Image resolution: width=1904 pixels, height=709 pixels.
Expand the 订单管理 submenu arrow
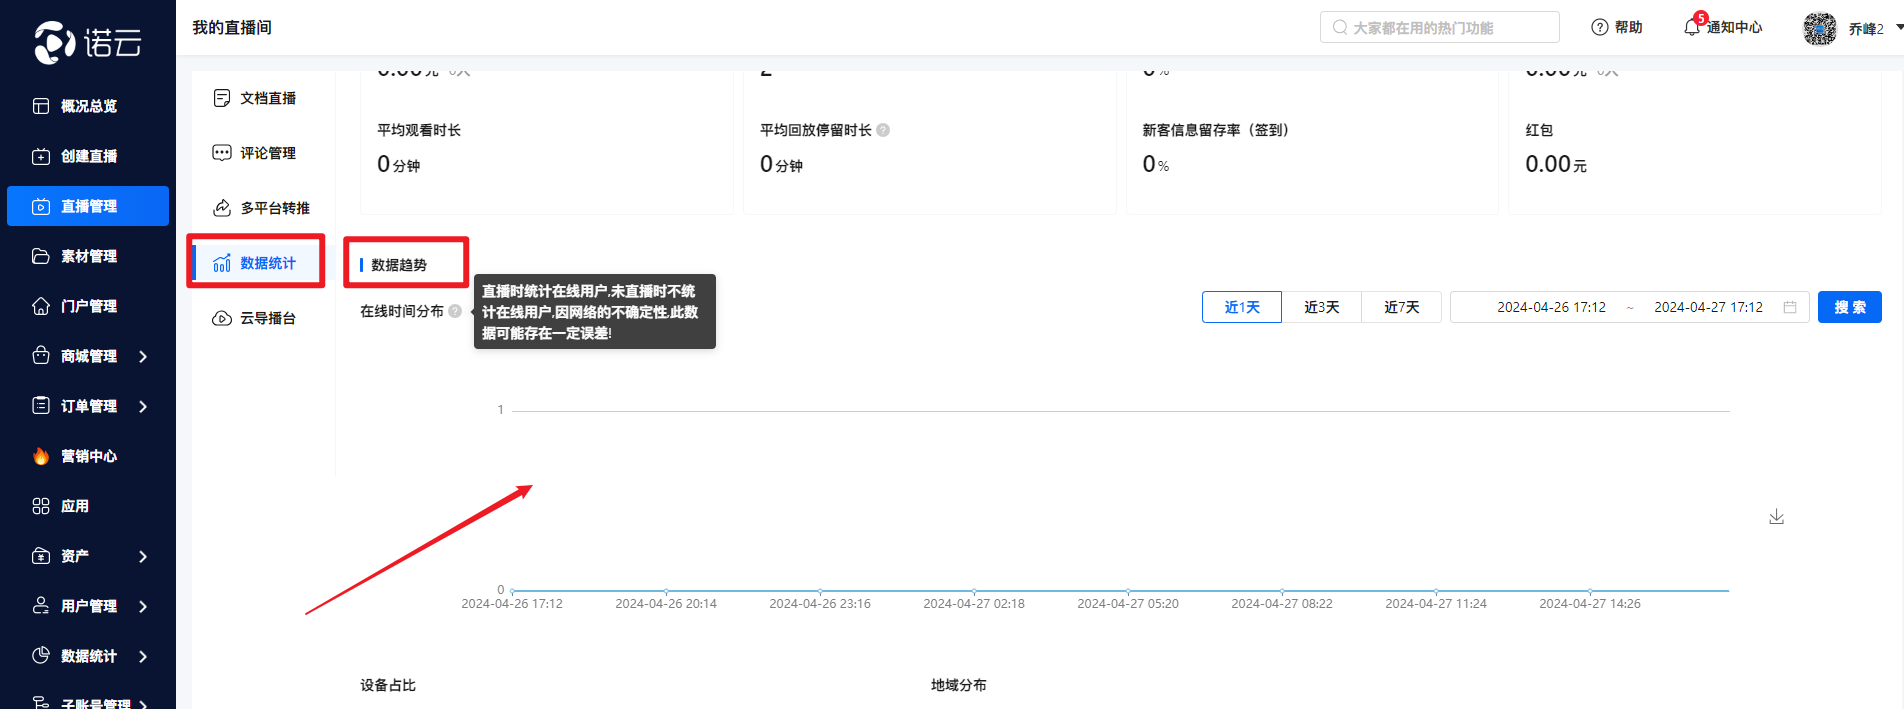[143, 406]
